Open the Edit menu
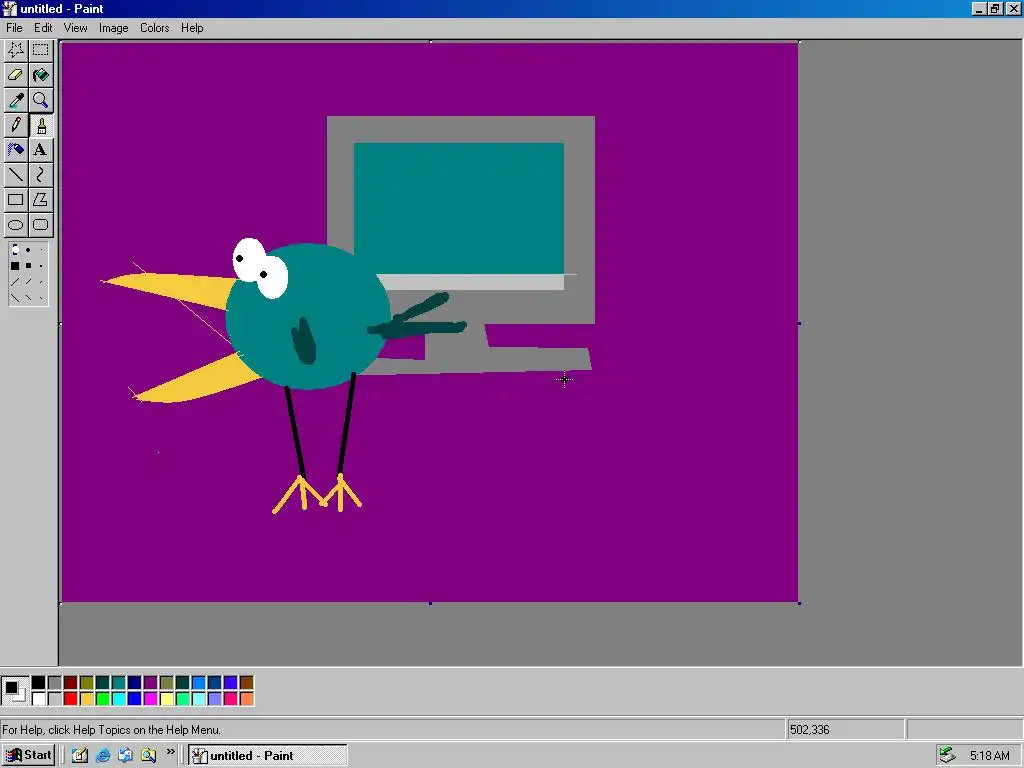This screenshot has height=768, width=1024. pyautogui.click(x=43, y=28)
